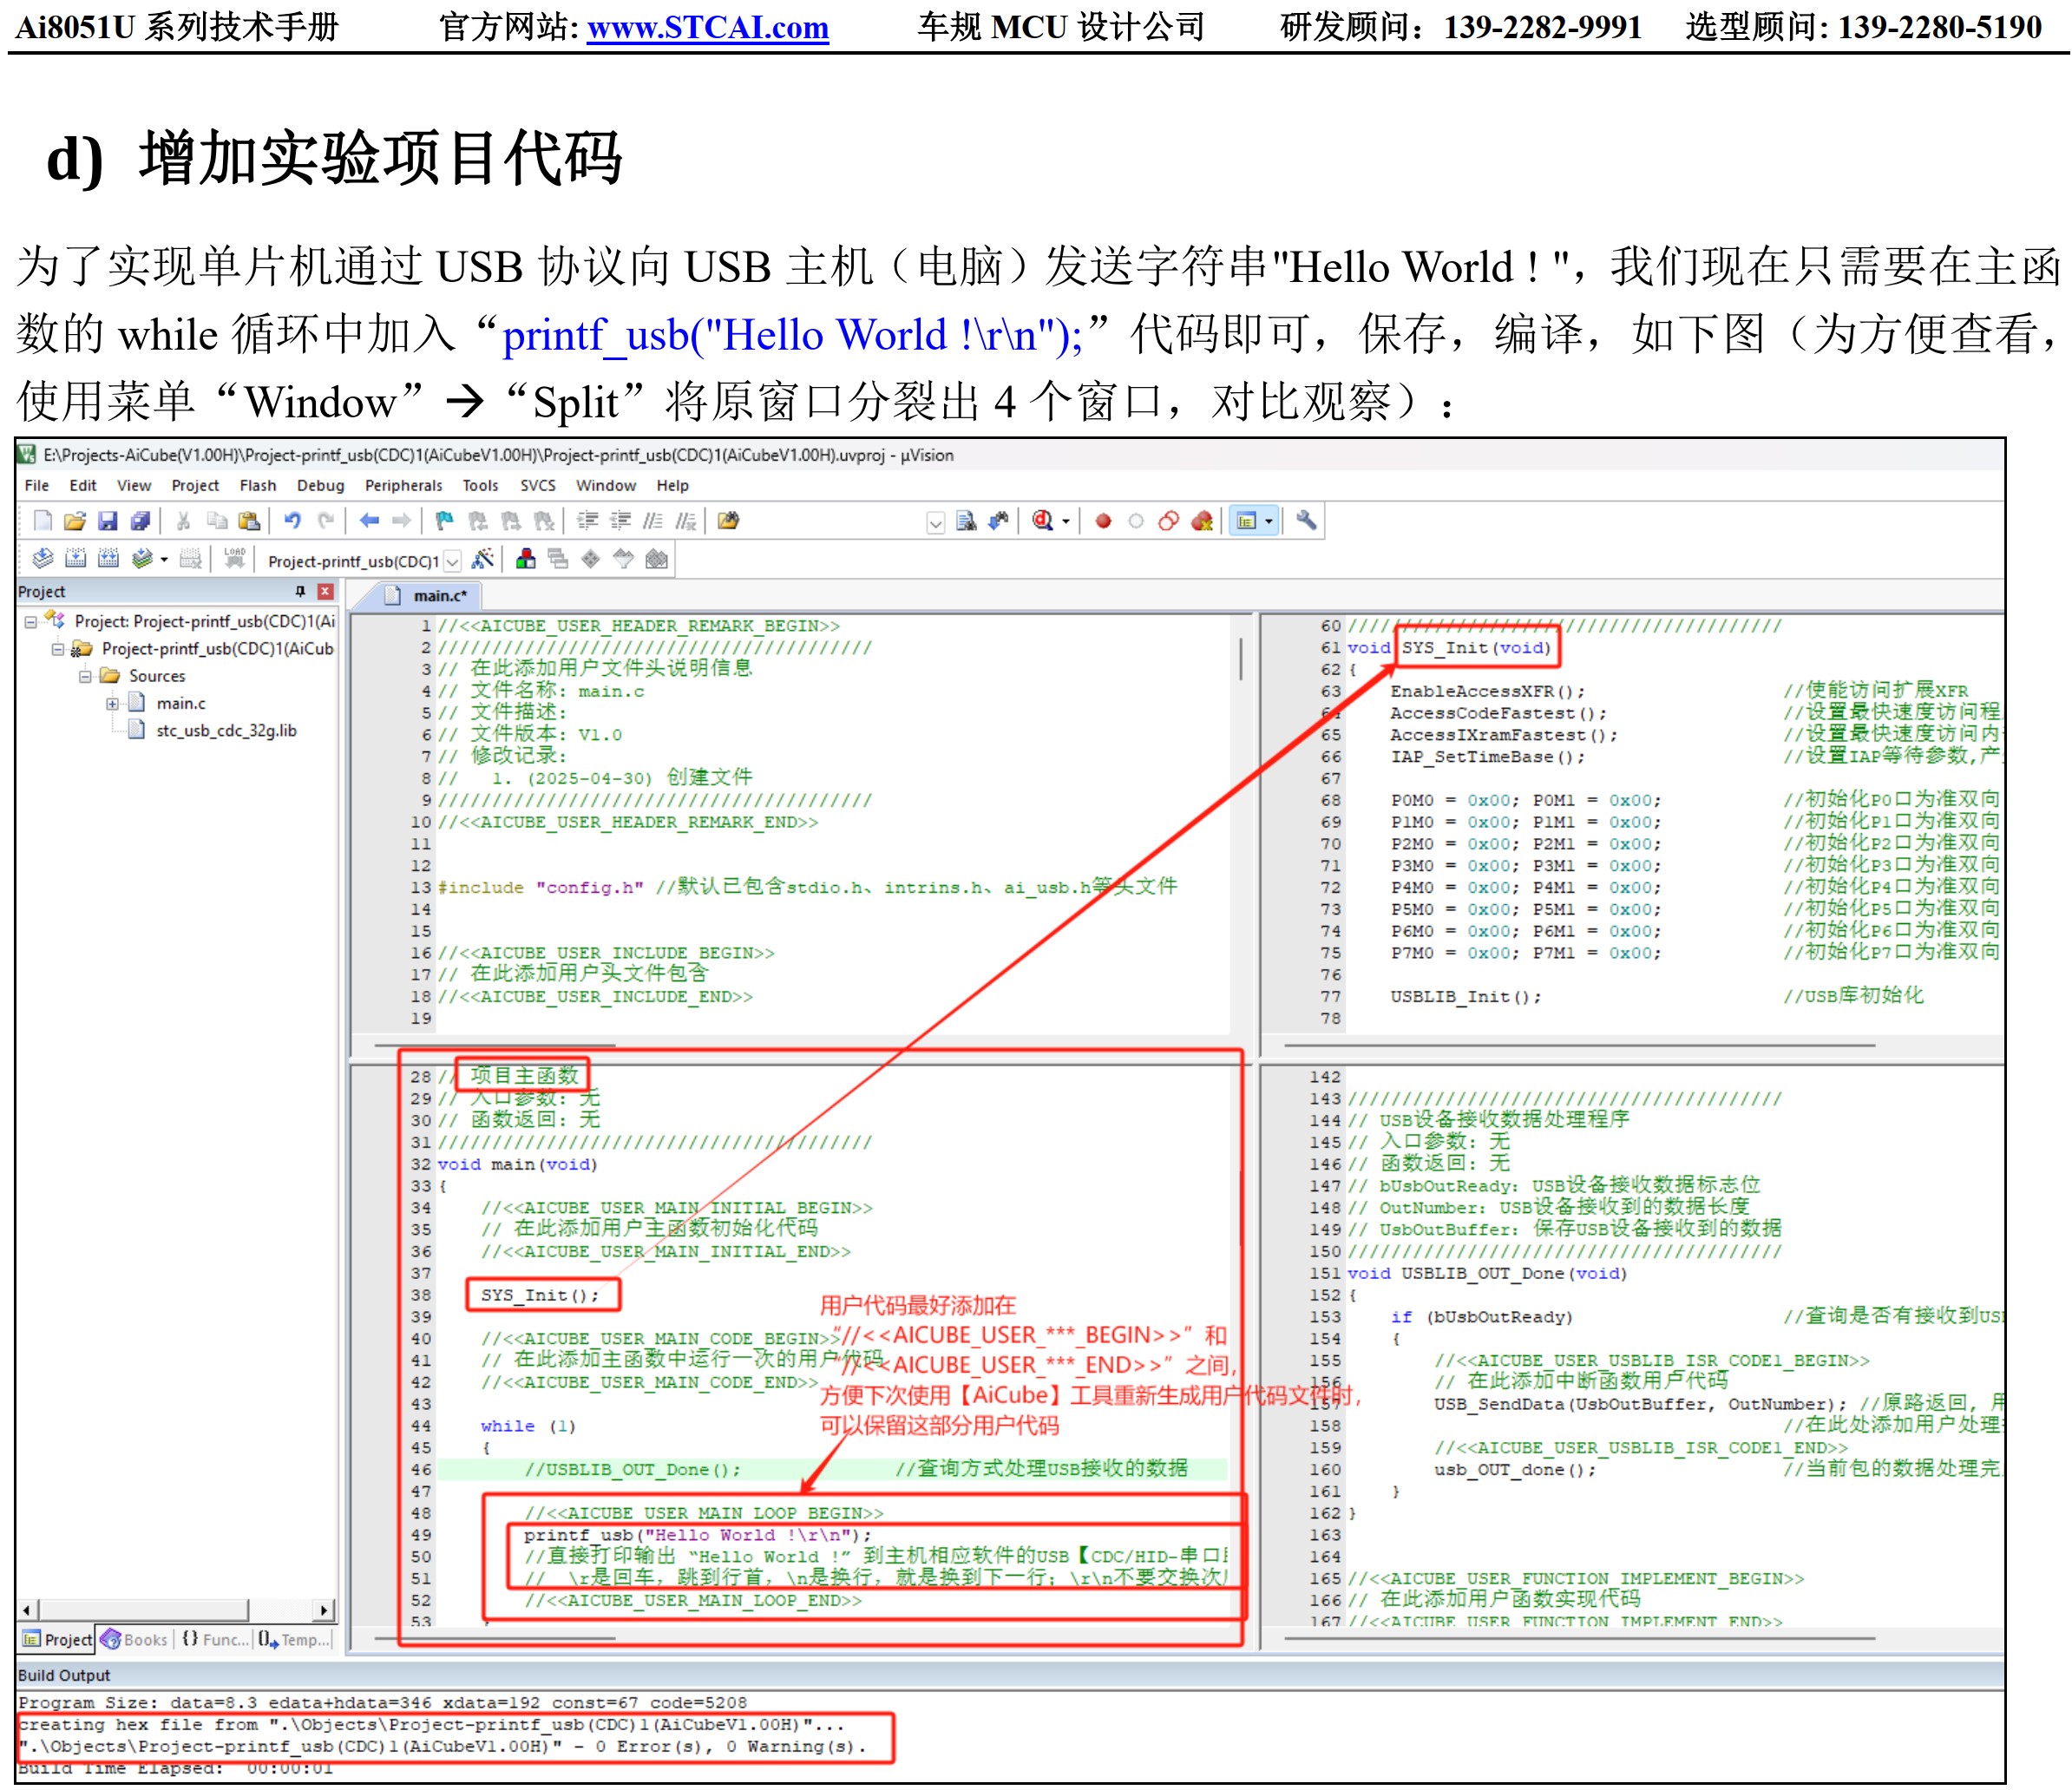Save the current file with the disk icon
Image resolution: width=2072 pixels, height=1790 pixels.
coord(108,521)
